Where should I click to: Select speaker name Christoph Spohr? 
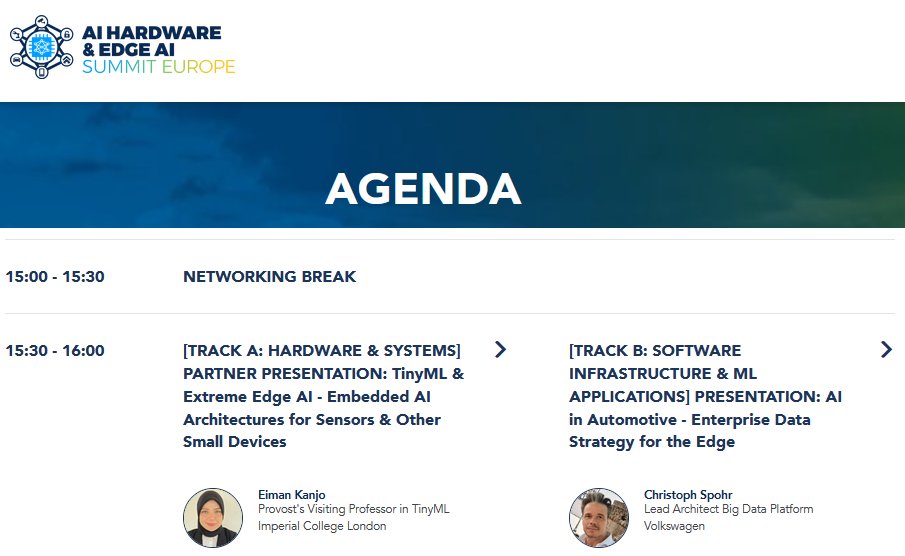tap(688, 495)
